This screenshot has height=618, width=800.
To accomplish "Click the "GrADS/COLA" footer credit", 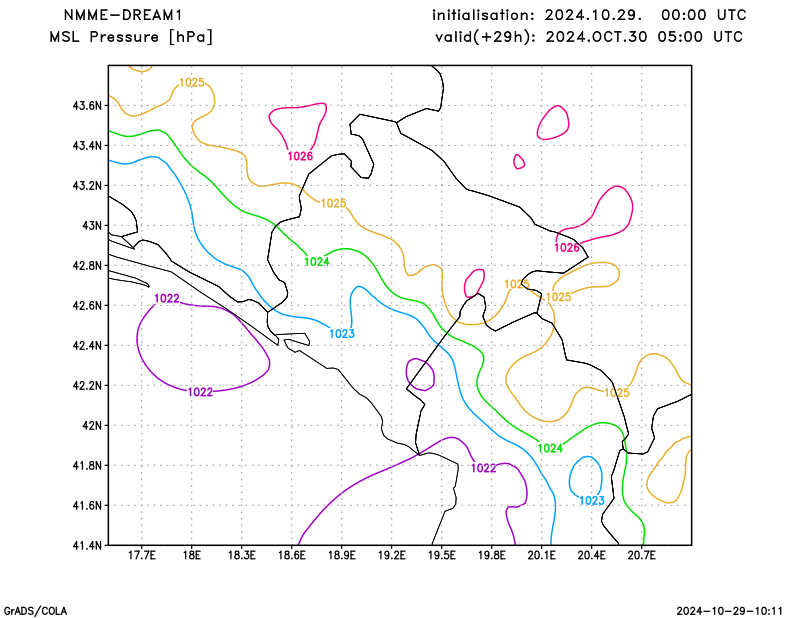I will pos(35,611).
